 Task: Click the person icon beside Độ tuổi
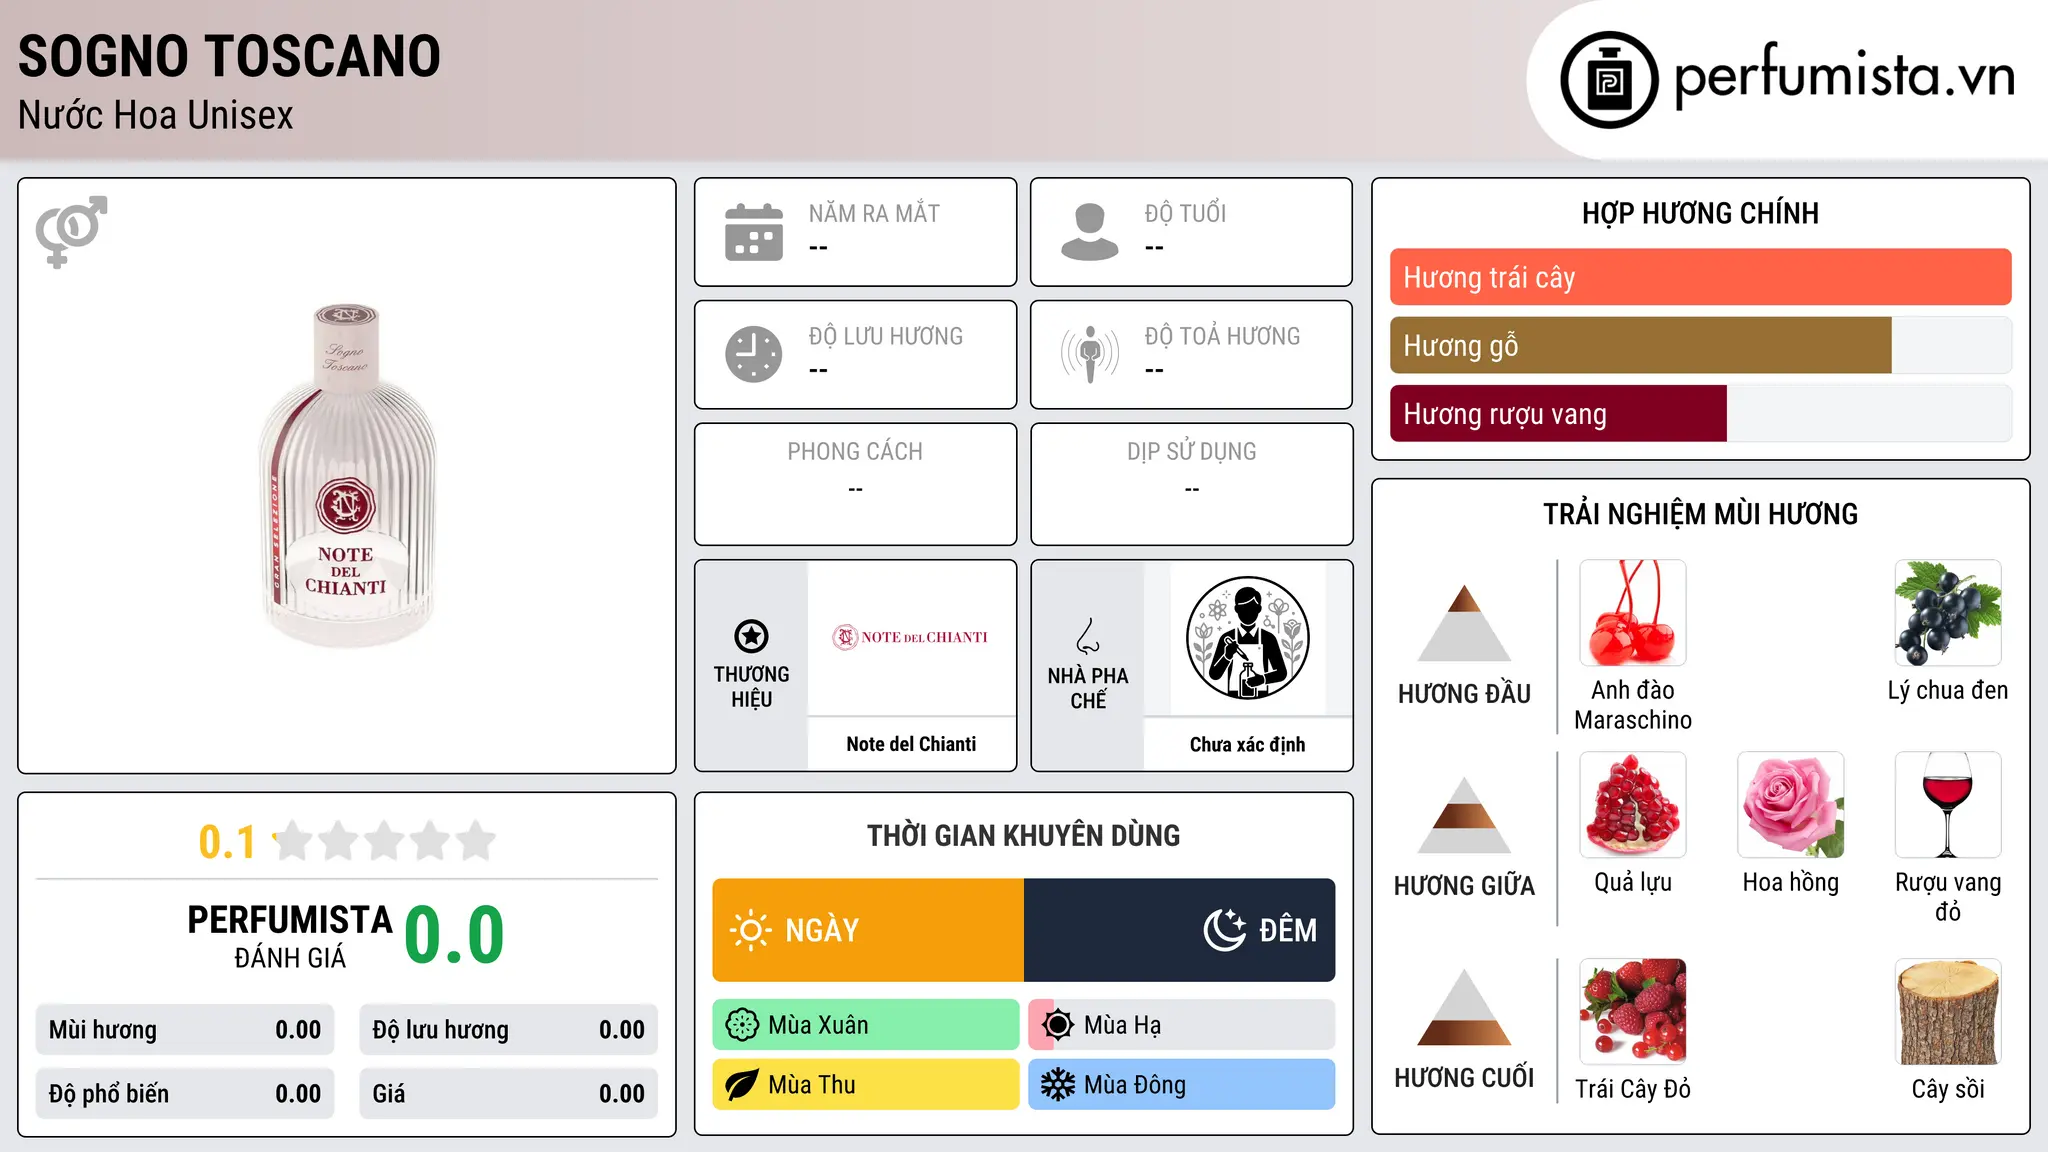pyautogui.click(x=1090, y=232)
